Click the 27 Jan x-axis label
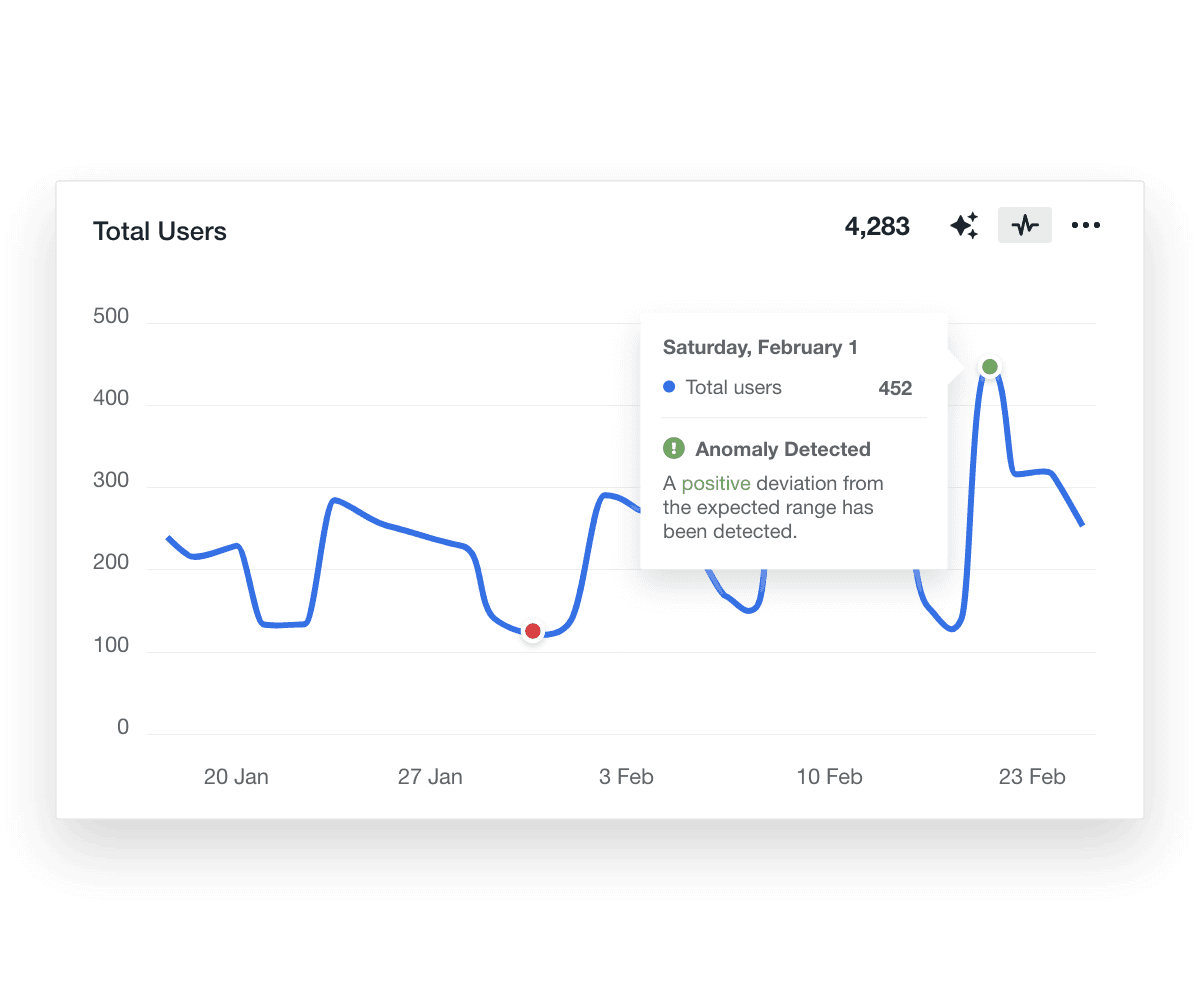The height and width of the screenshot is (1000, 1200). (x=430, y=777)
